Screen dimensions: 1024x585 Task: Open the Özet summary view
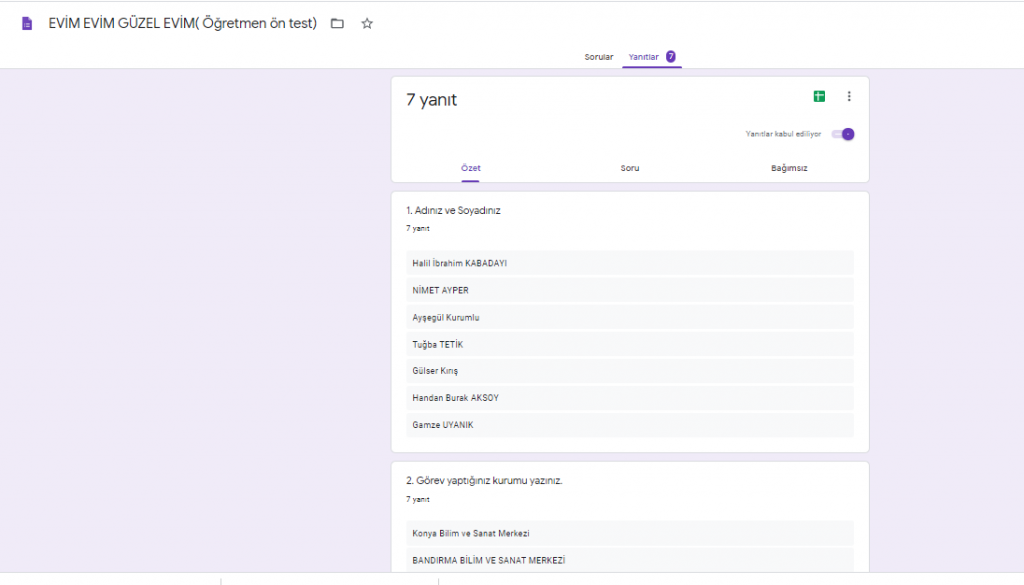(470, 168)
